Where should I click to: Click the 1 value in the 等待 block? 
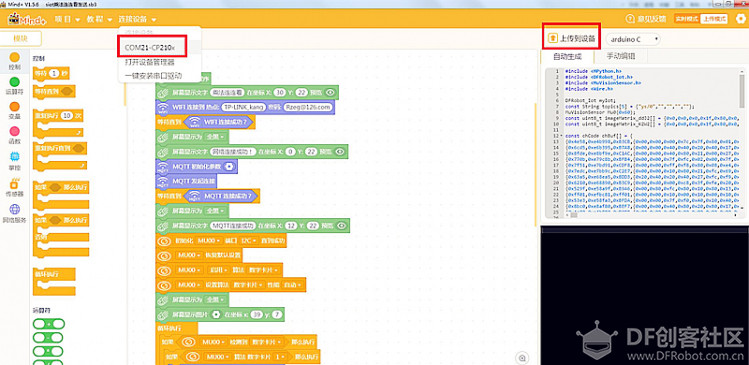tap(55, 74)
